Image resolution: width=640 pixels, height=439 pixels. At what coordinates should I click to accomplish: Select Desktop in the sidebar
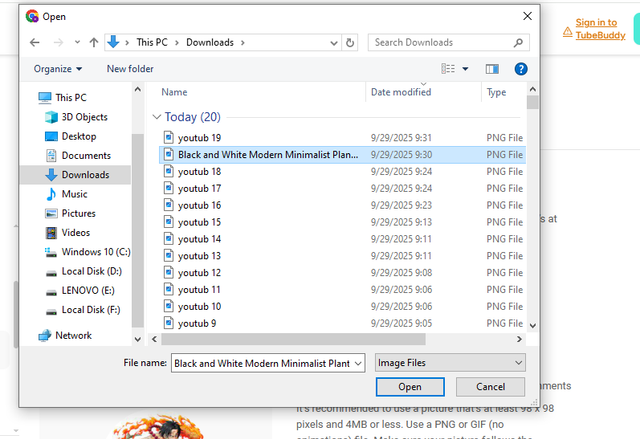click(x=71, y=136)
